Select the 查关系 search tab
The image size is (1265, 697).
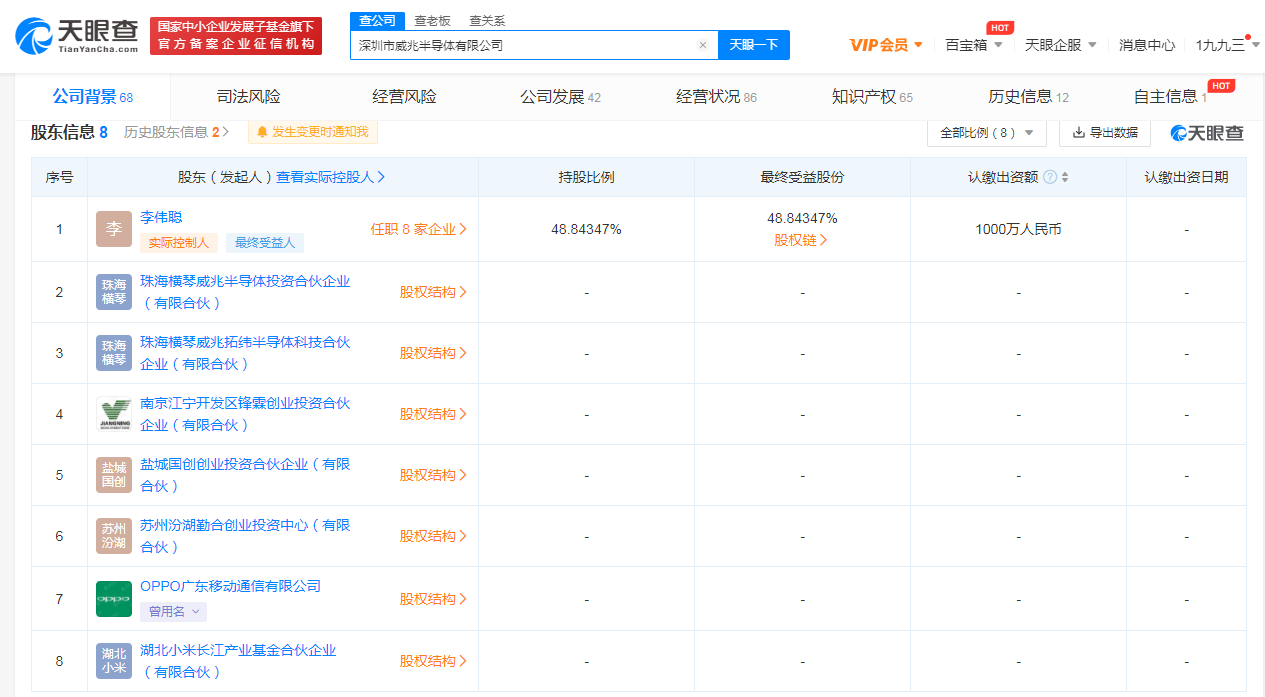click(x=487, y=21)
